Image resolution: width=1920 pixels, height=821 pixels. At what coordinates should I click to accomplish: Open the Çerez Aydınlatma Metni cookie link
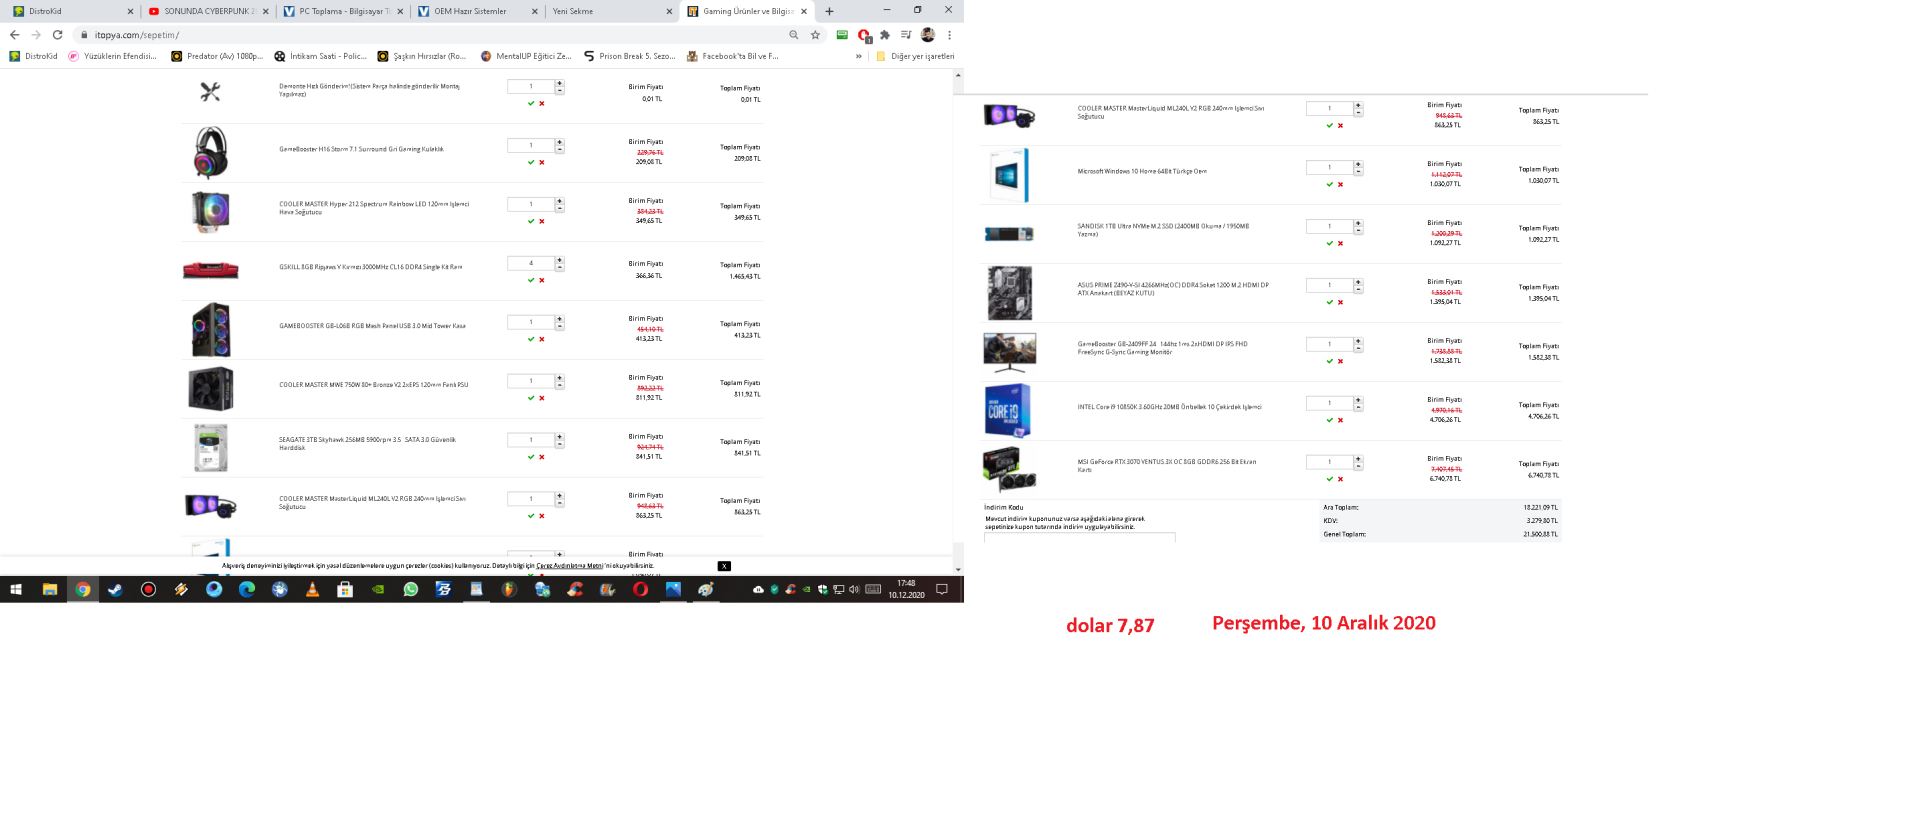(x=569, y=566)
